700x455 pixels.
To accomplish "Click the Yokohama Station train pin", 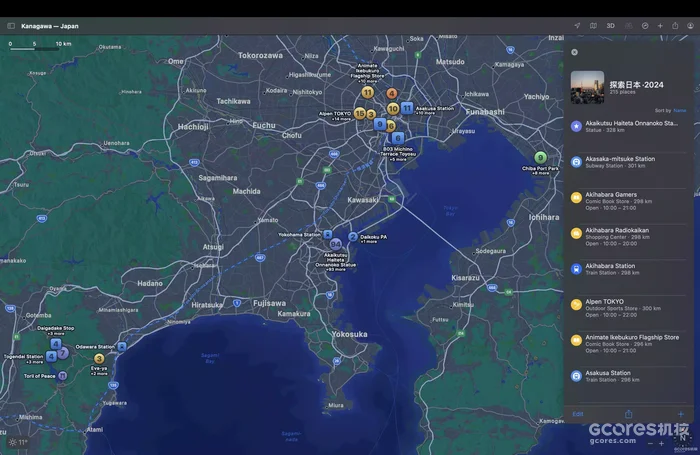I will click(x=328, y=234).
